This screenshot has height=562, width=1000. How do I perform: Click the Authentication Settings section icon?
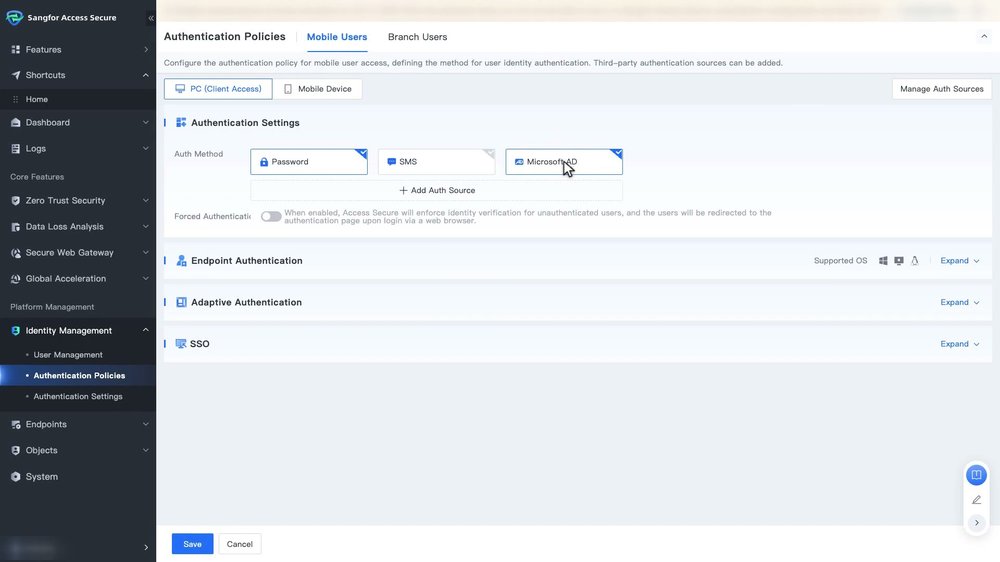pyautogui.click(x=181, y=122)
